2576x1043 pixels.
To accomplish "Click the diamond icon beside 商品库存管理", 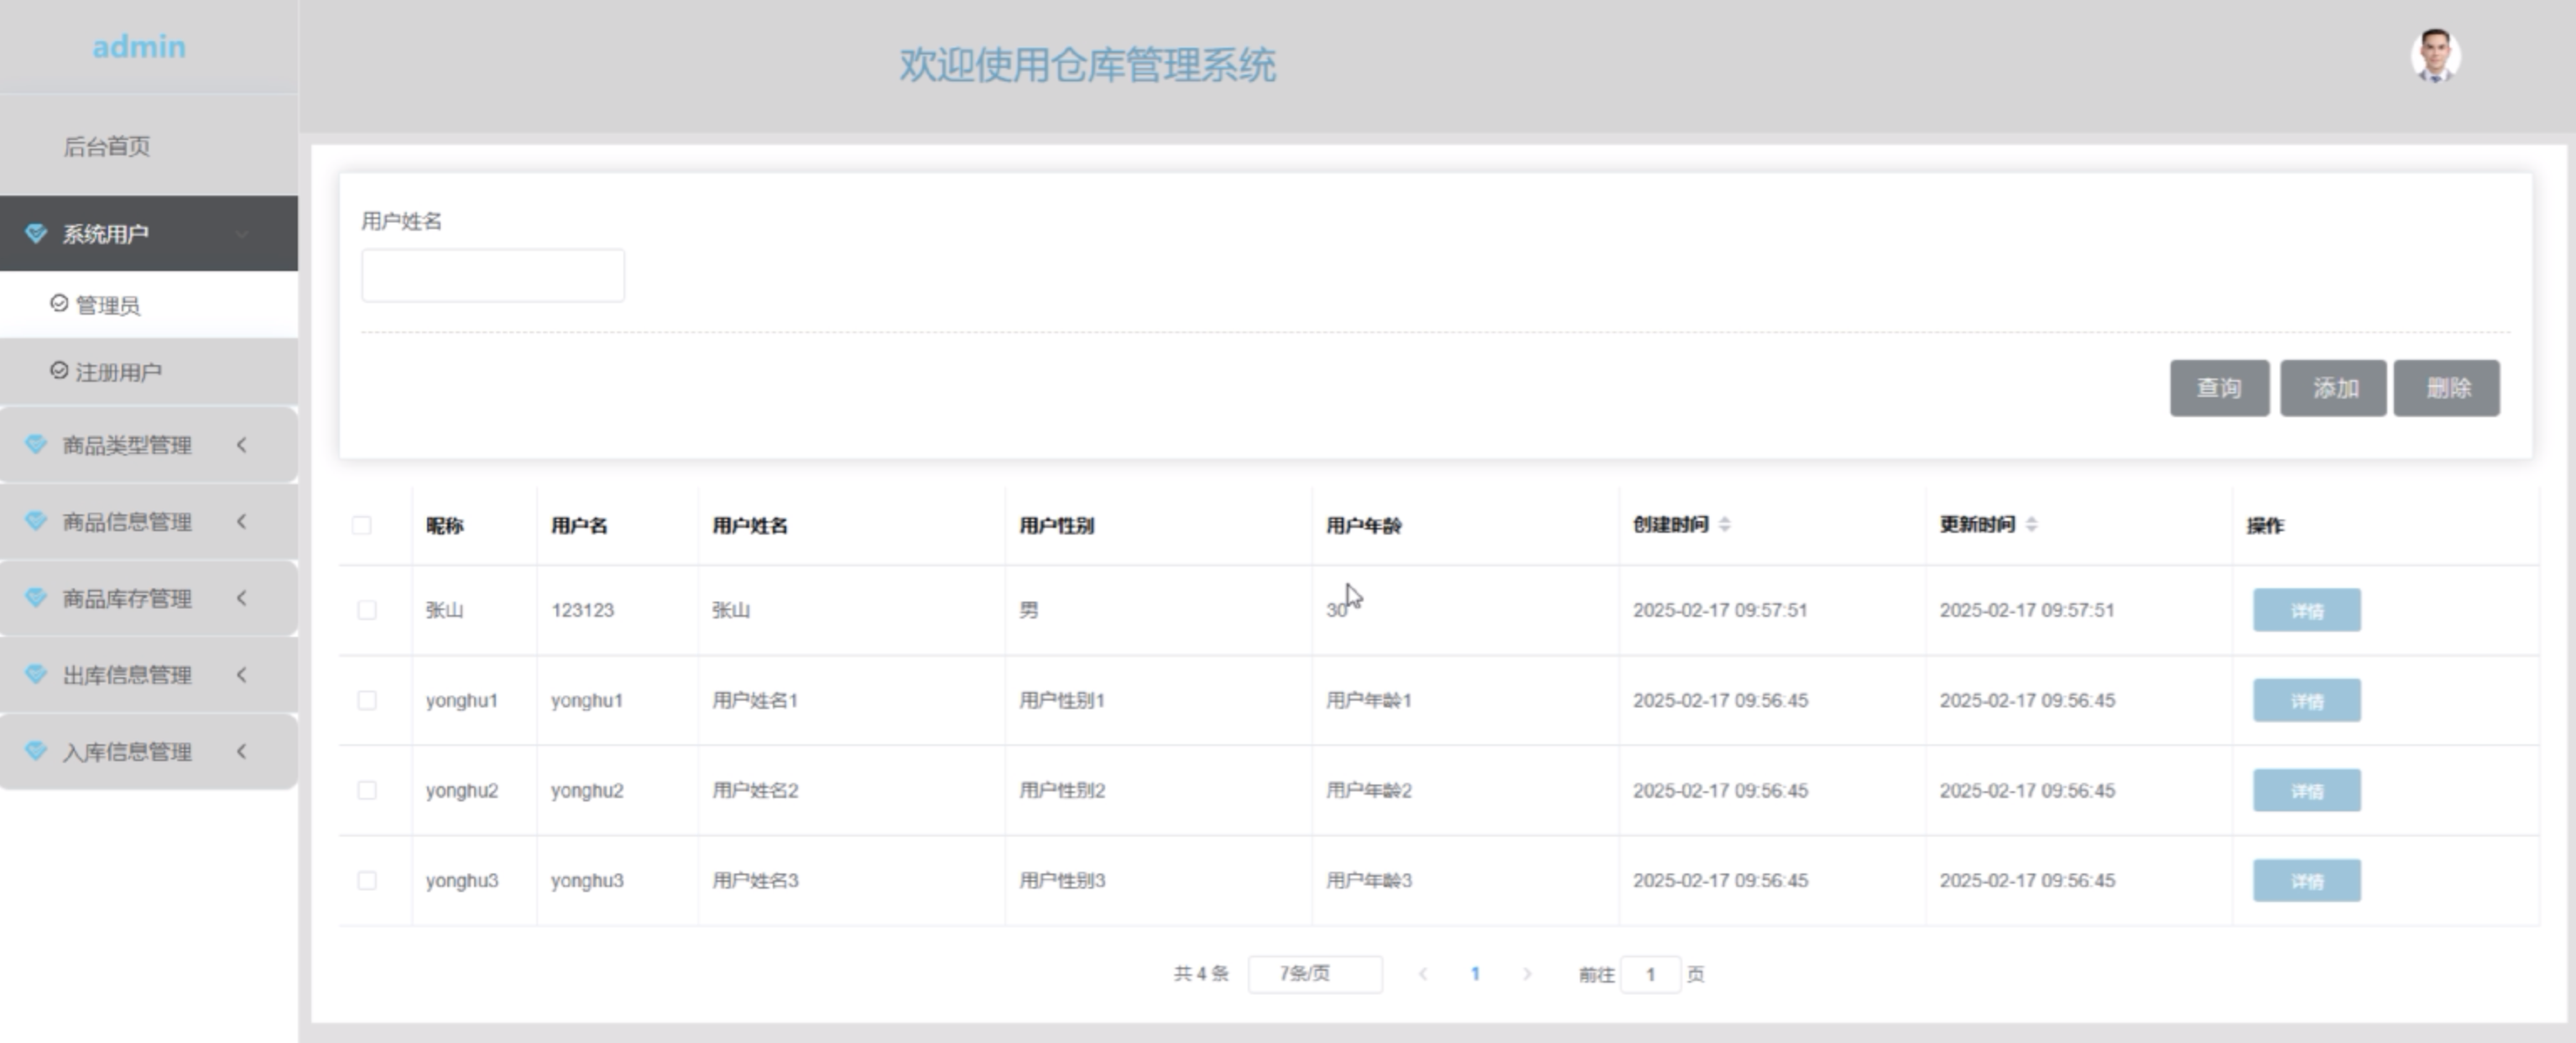I will point(36,598).
